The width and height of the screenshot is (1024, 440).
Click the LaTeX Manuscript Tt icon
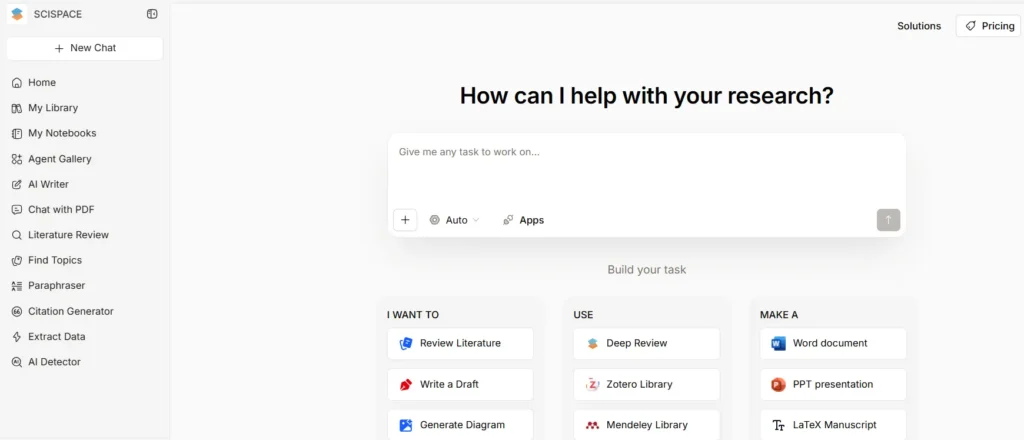click(x=778, y=426)
